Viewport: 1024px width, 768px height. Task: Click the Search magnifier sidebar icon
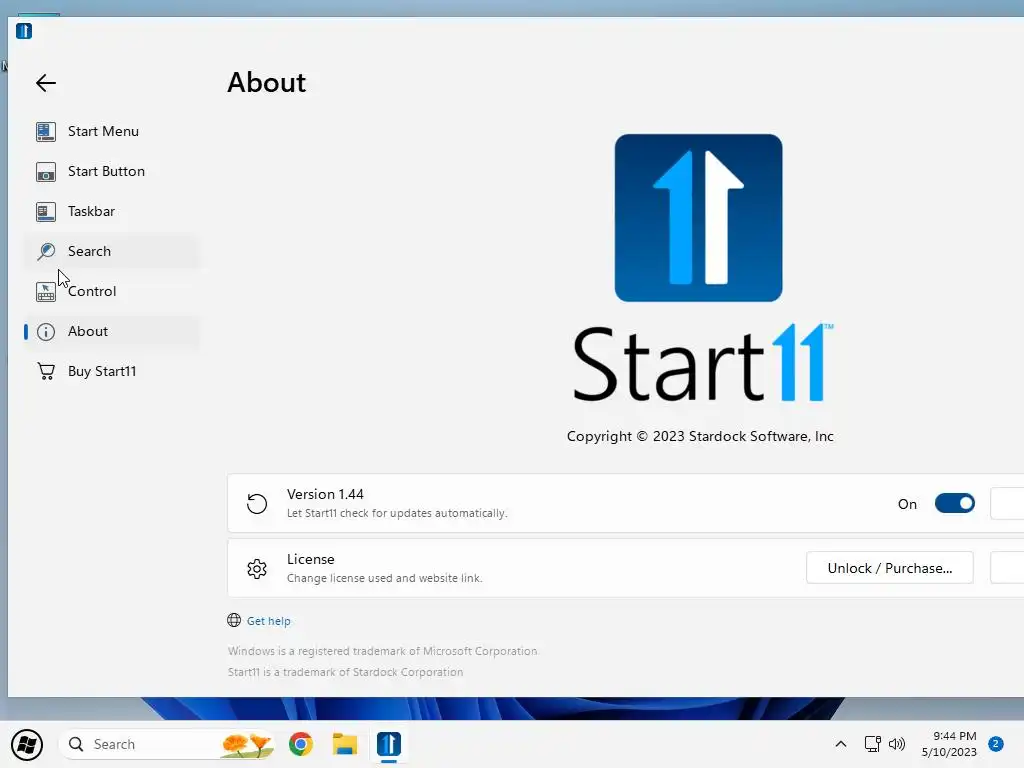(x=46, y=251)
